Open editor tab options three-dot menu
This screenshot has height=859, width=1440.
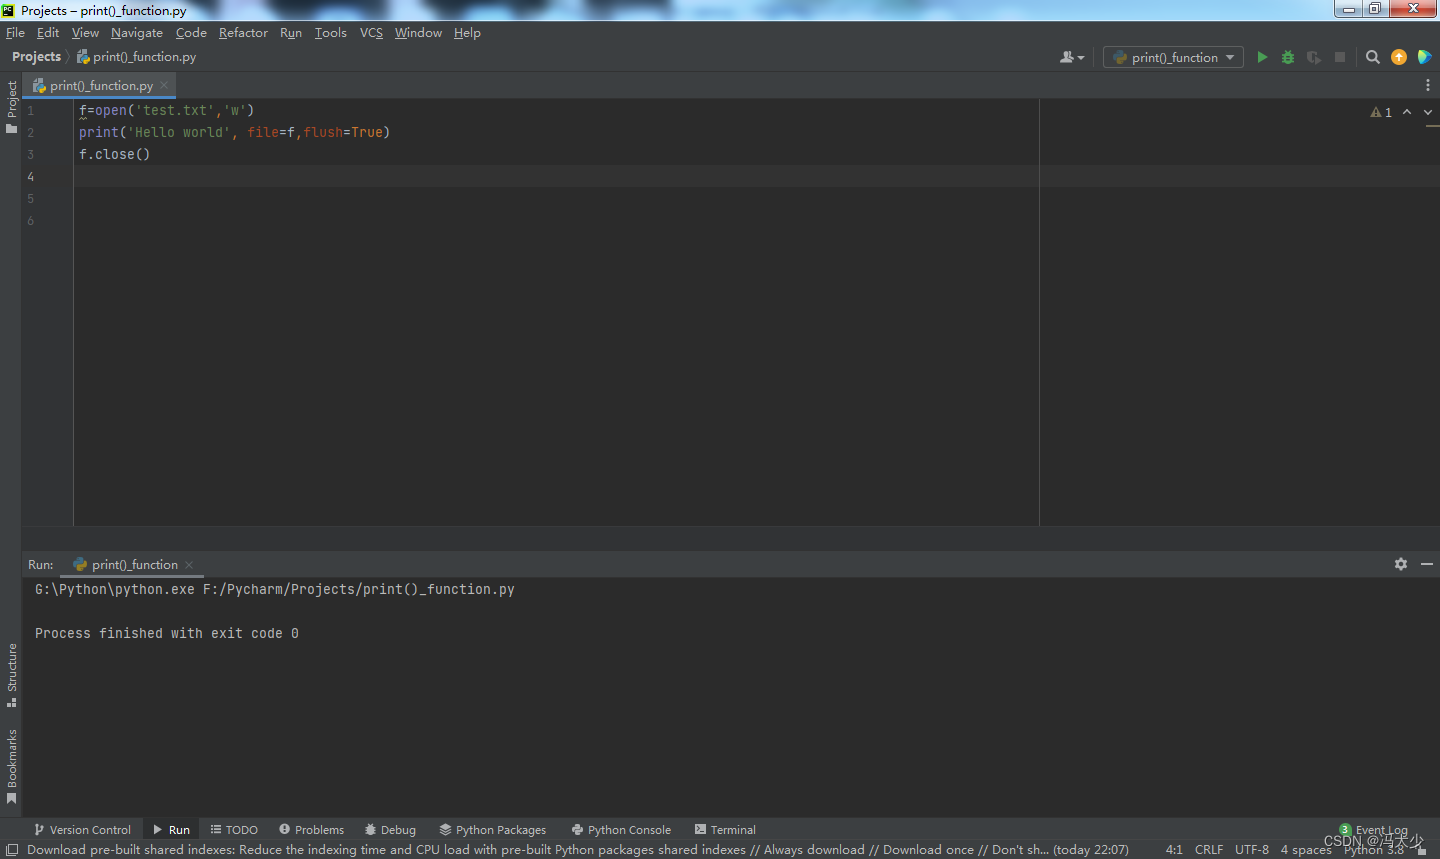coord(1427,85)
